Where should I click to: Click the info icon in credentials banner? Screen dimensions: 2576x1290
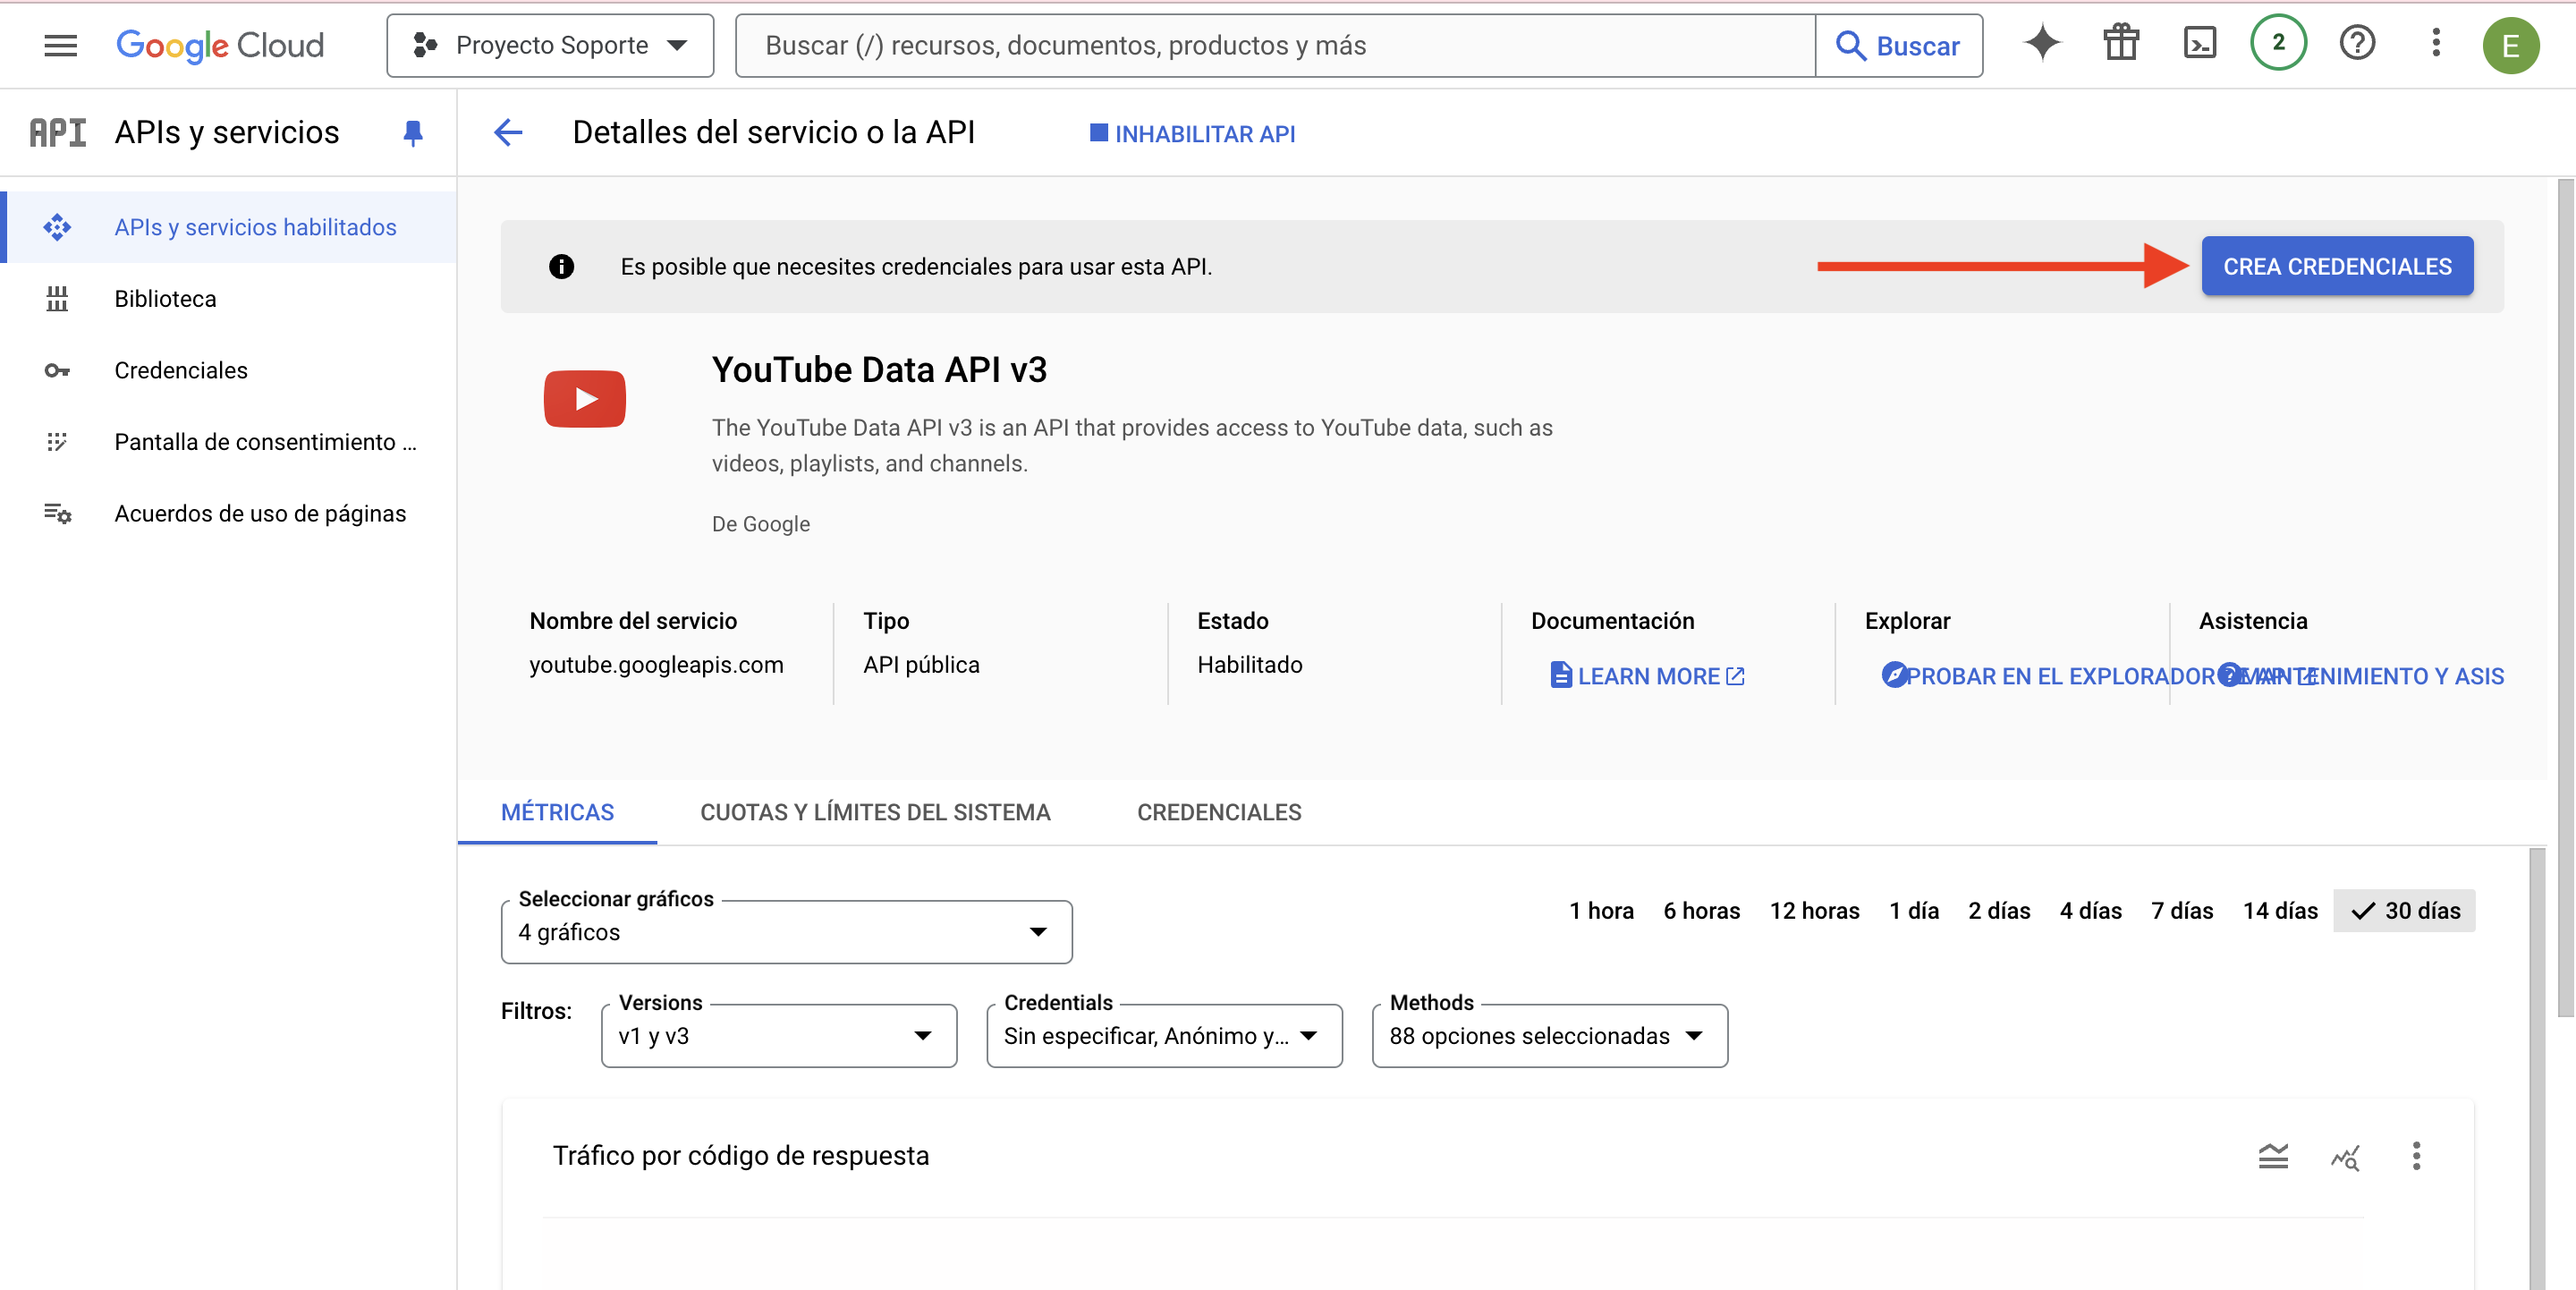tap(562, 266)
